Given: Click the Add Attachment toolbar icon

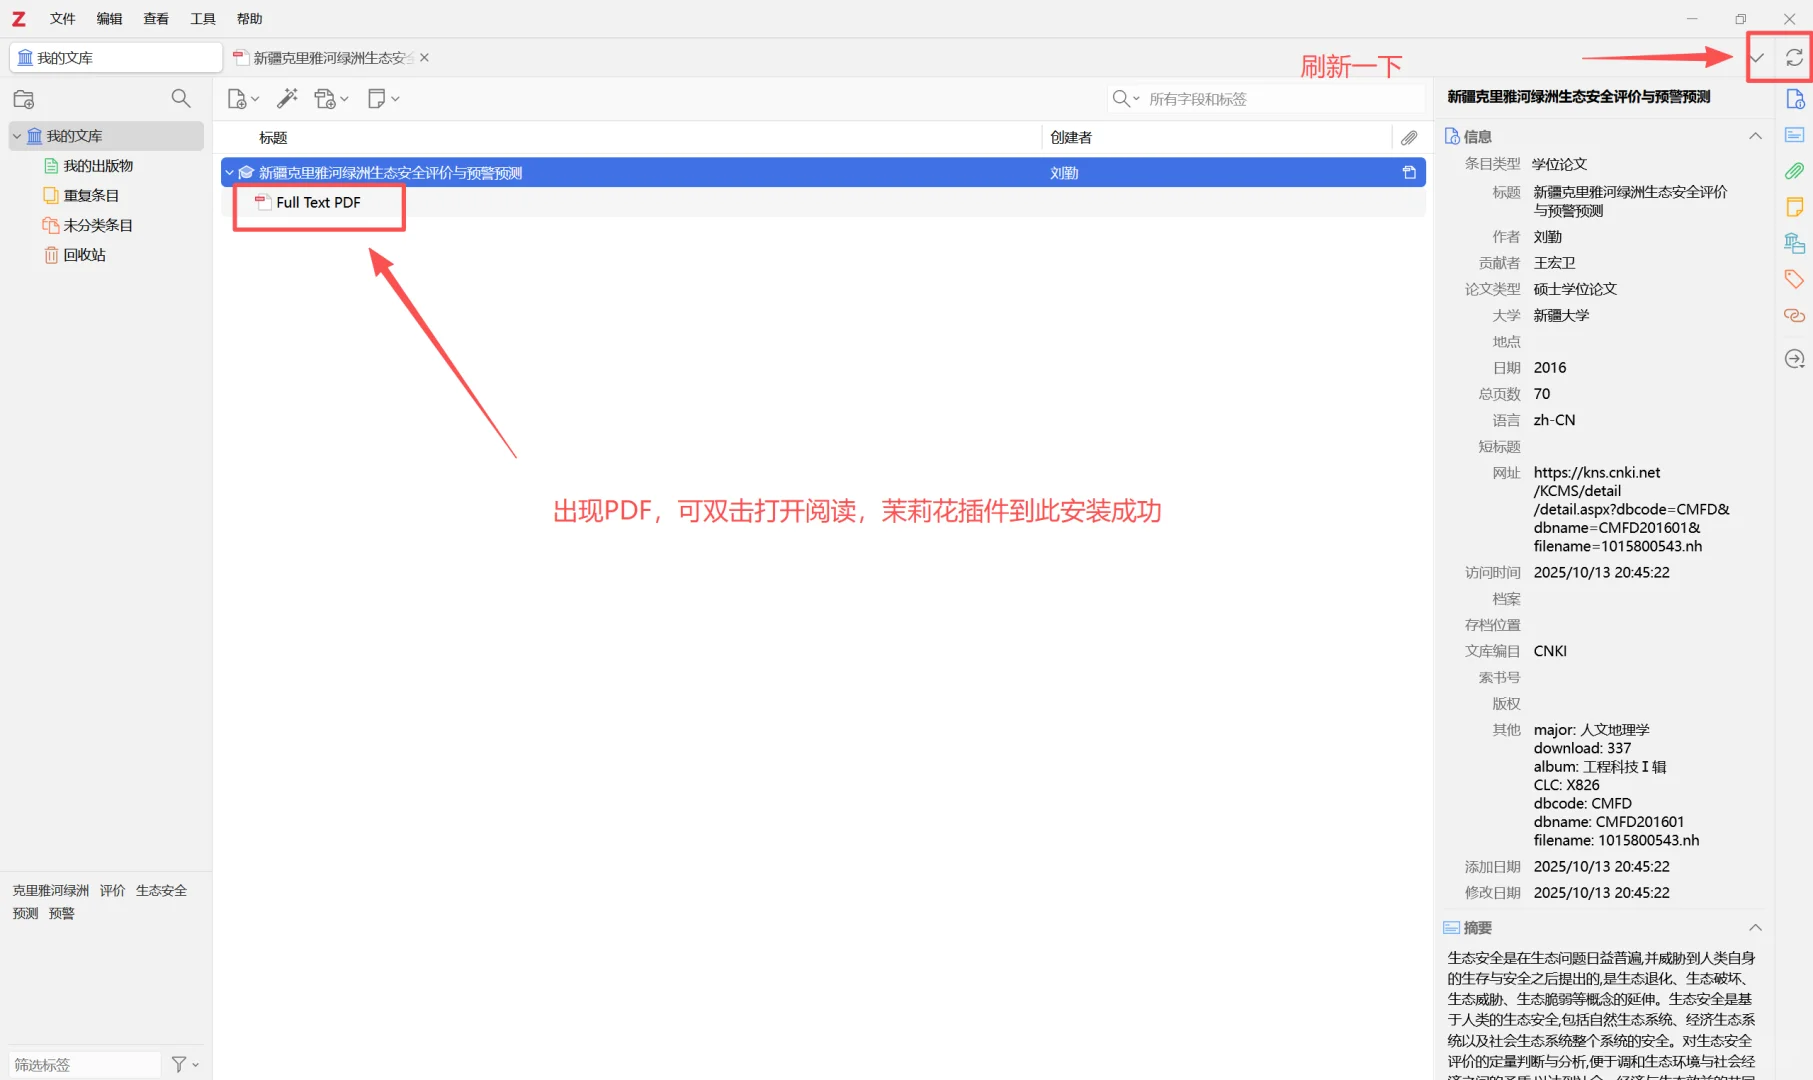Looking at the screenshot, I should 325,98.
